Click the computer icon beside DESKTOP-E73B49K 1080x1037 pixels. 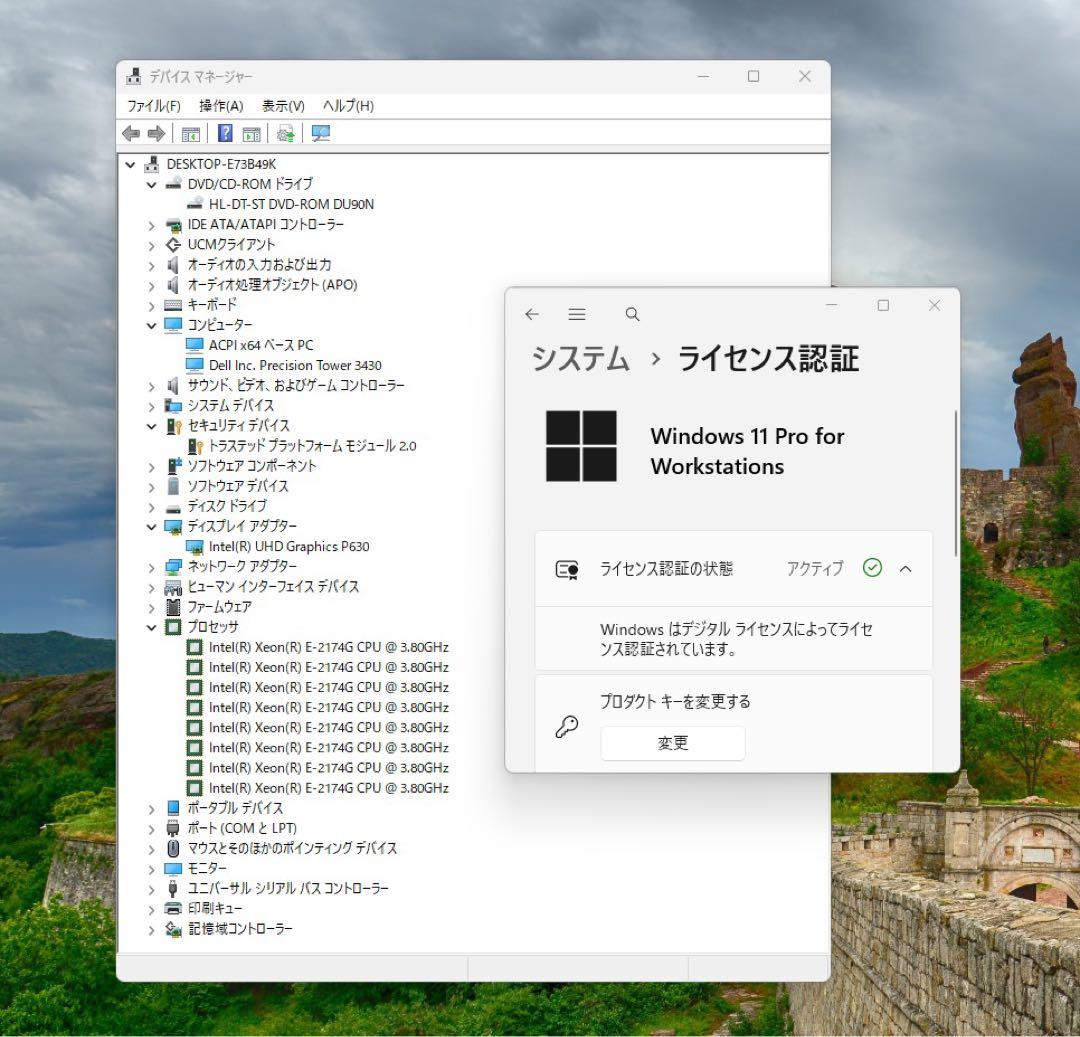click(152, 164)
